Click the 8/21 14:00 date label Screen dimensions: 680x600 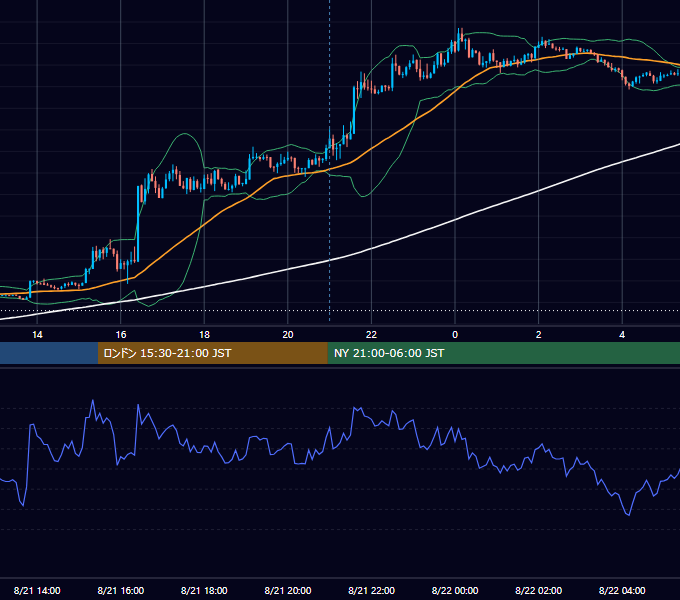37,590
